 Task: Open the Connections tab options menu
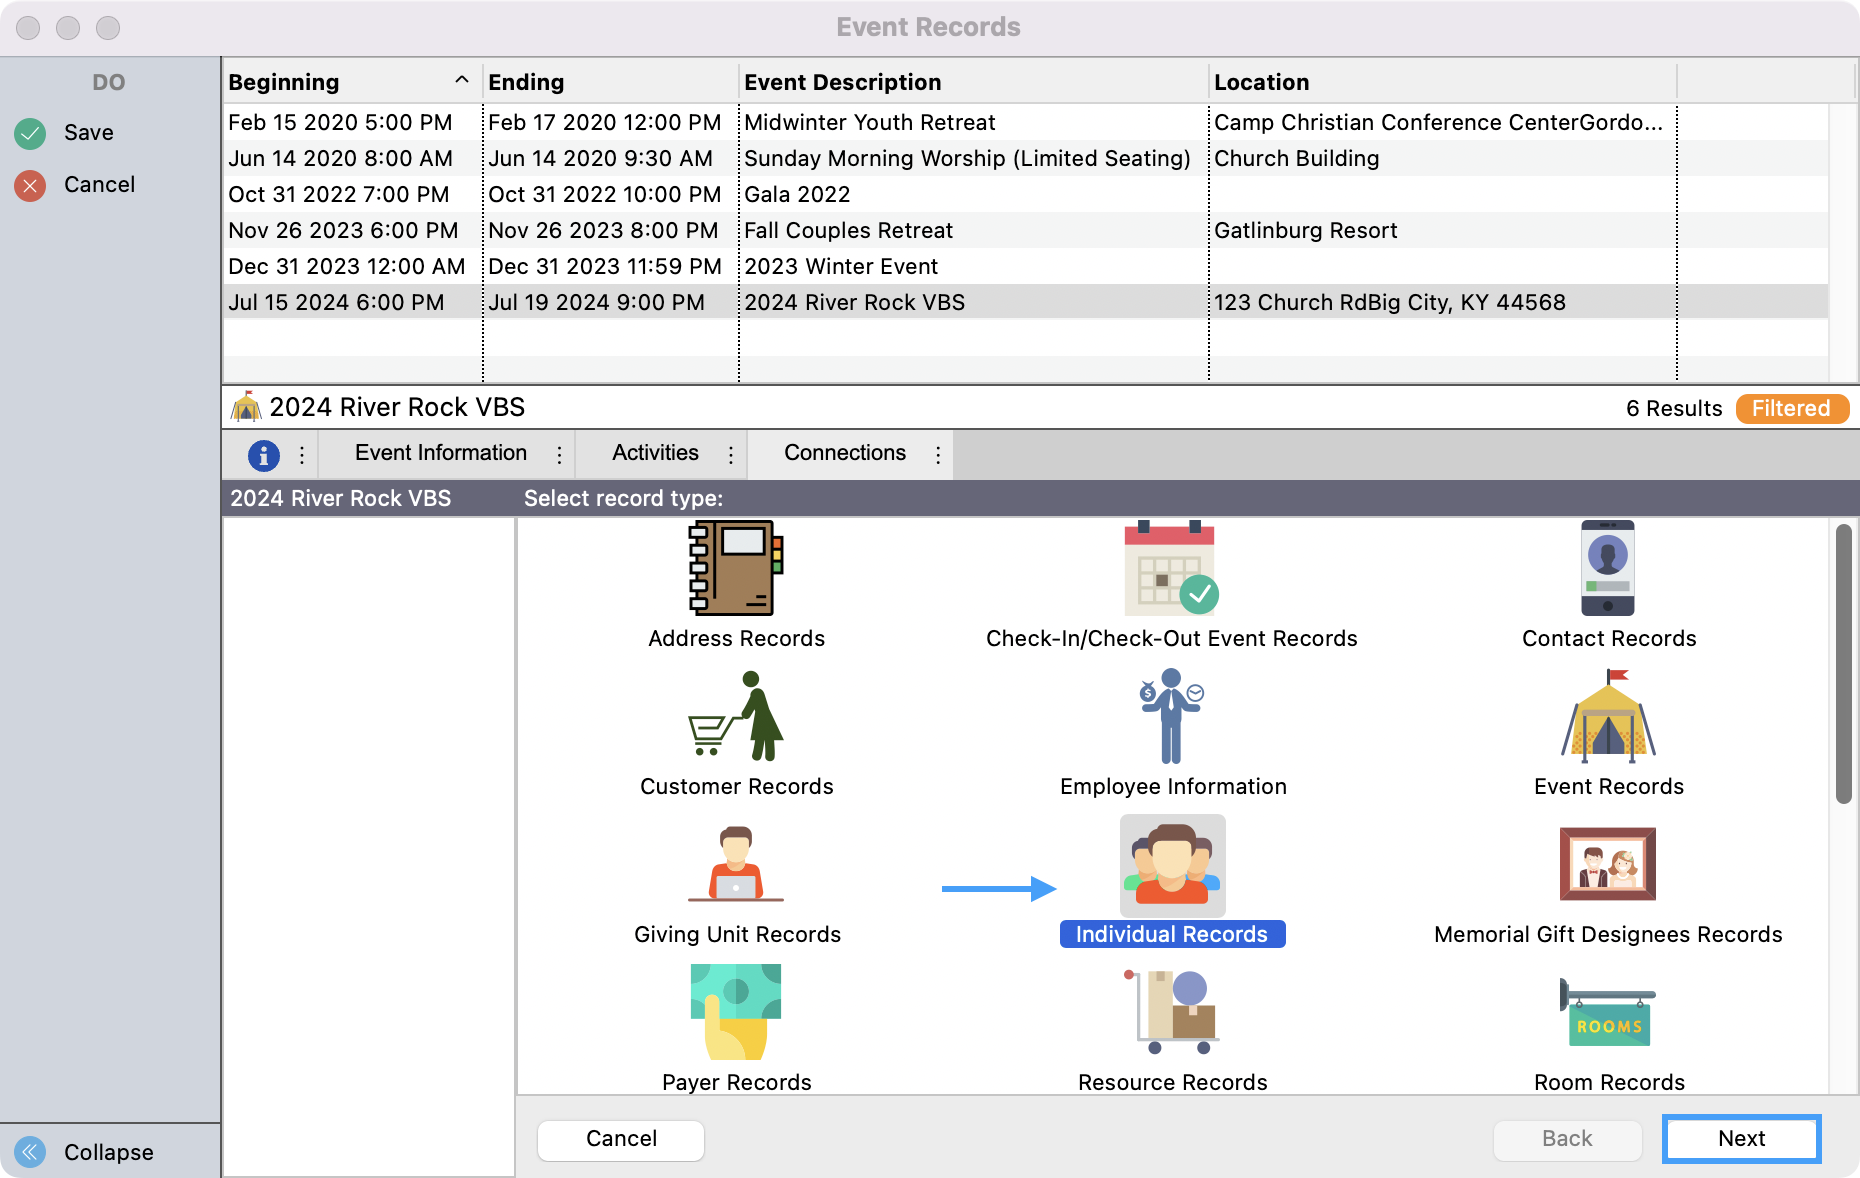point(938,455)
